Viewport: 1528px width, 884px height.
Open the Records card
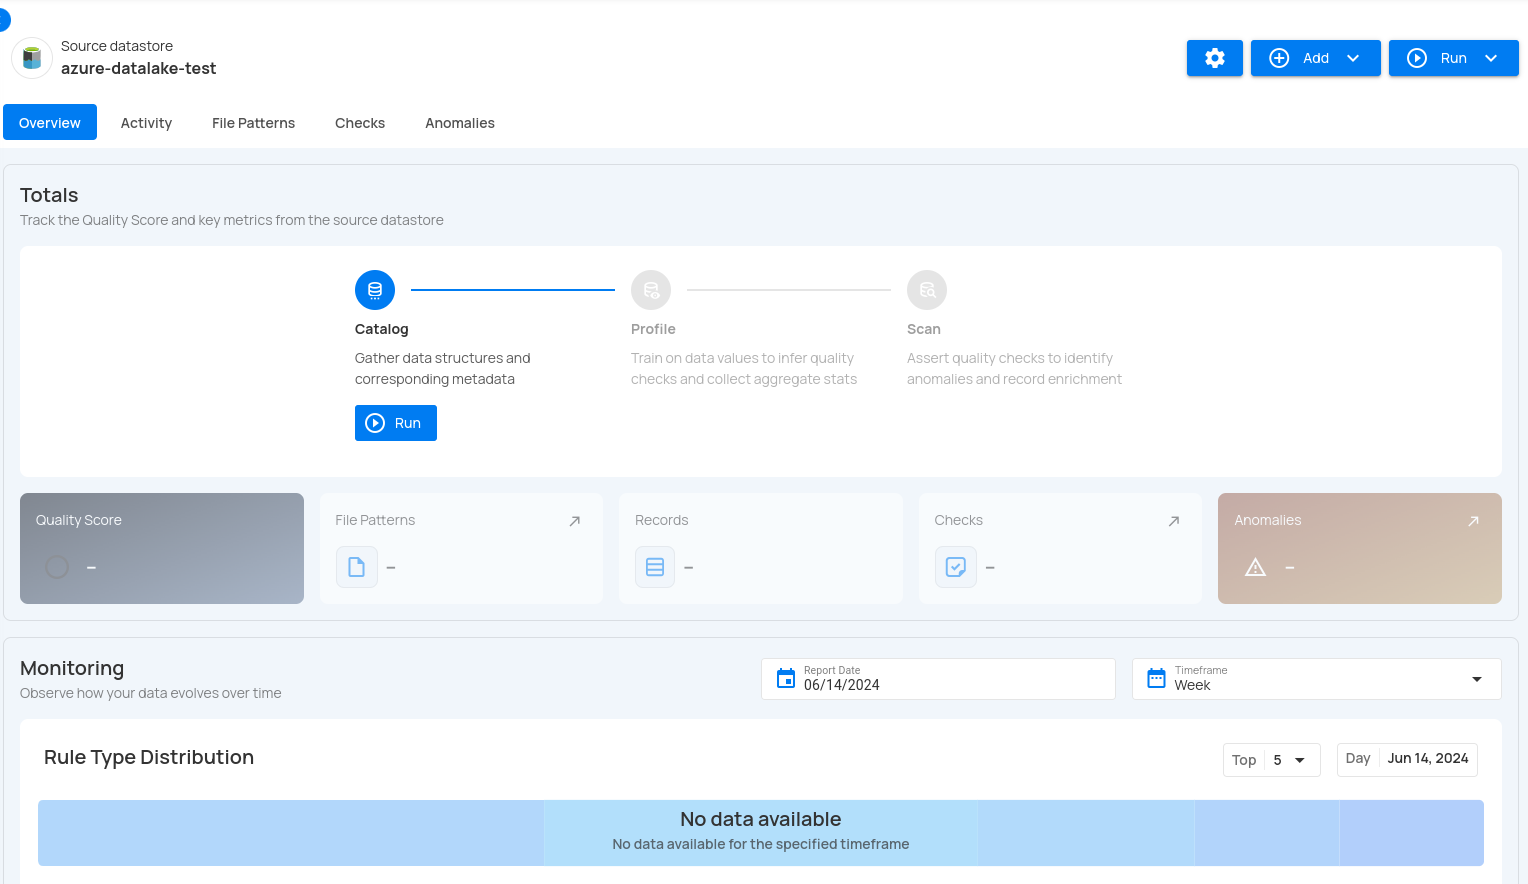tap(760, 548)
